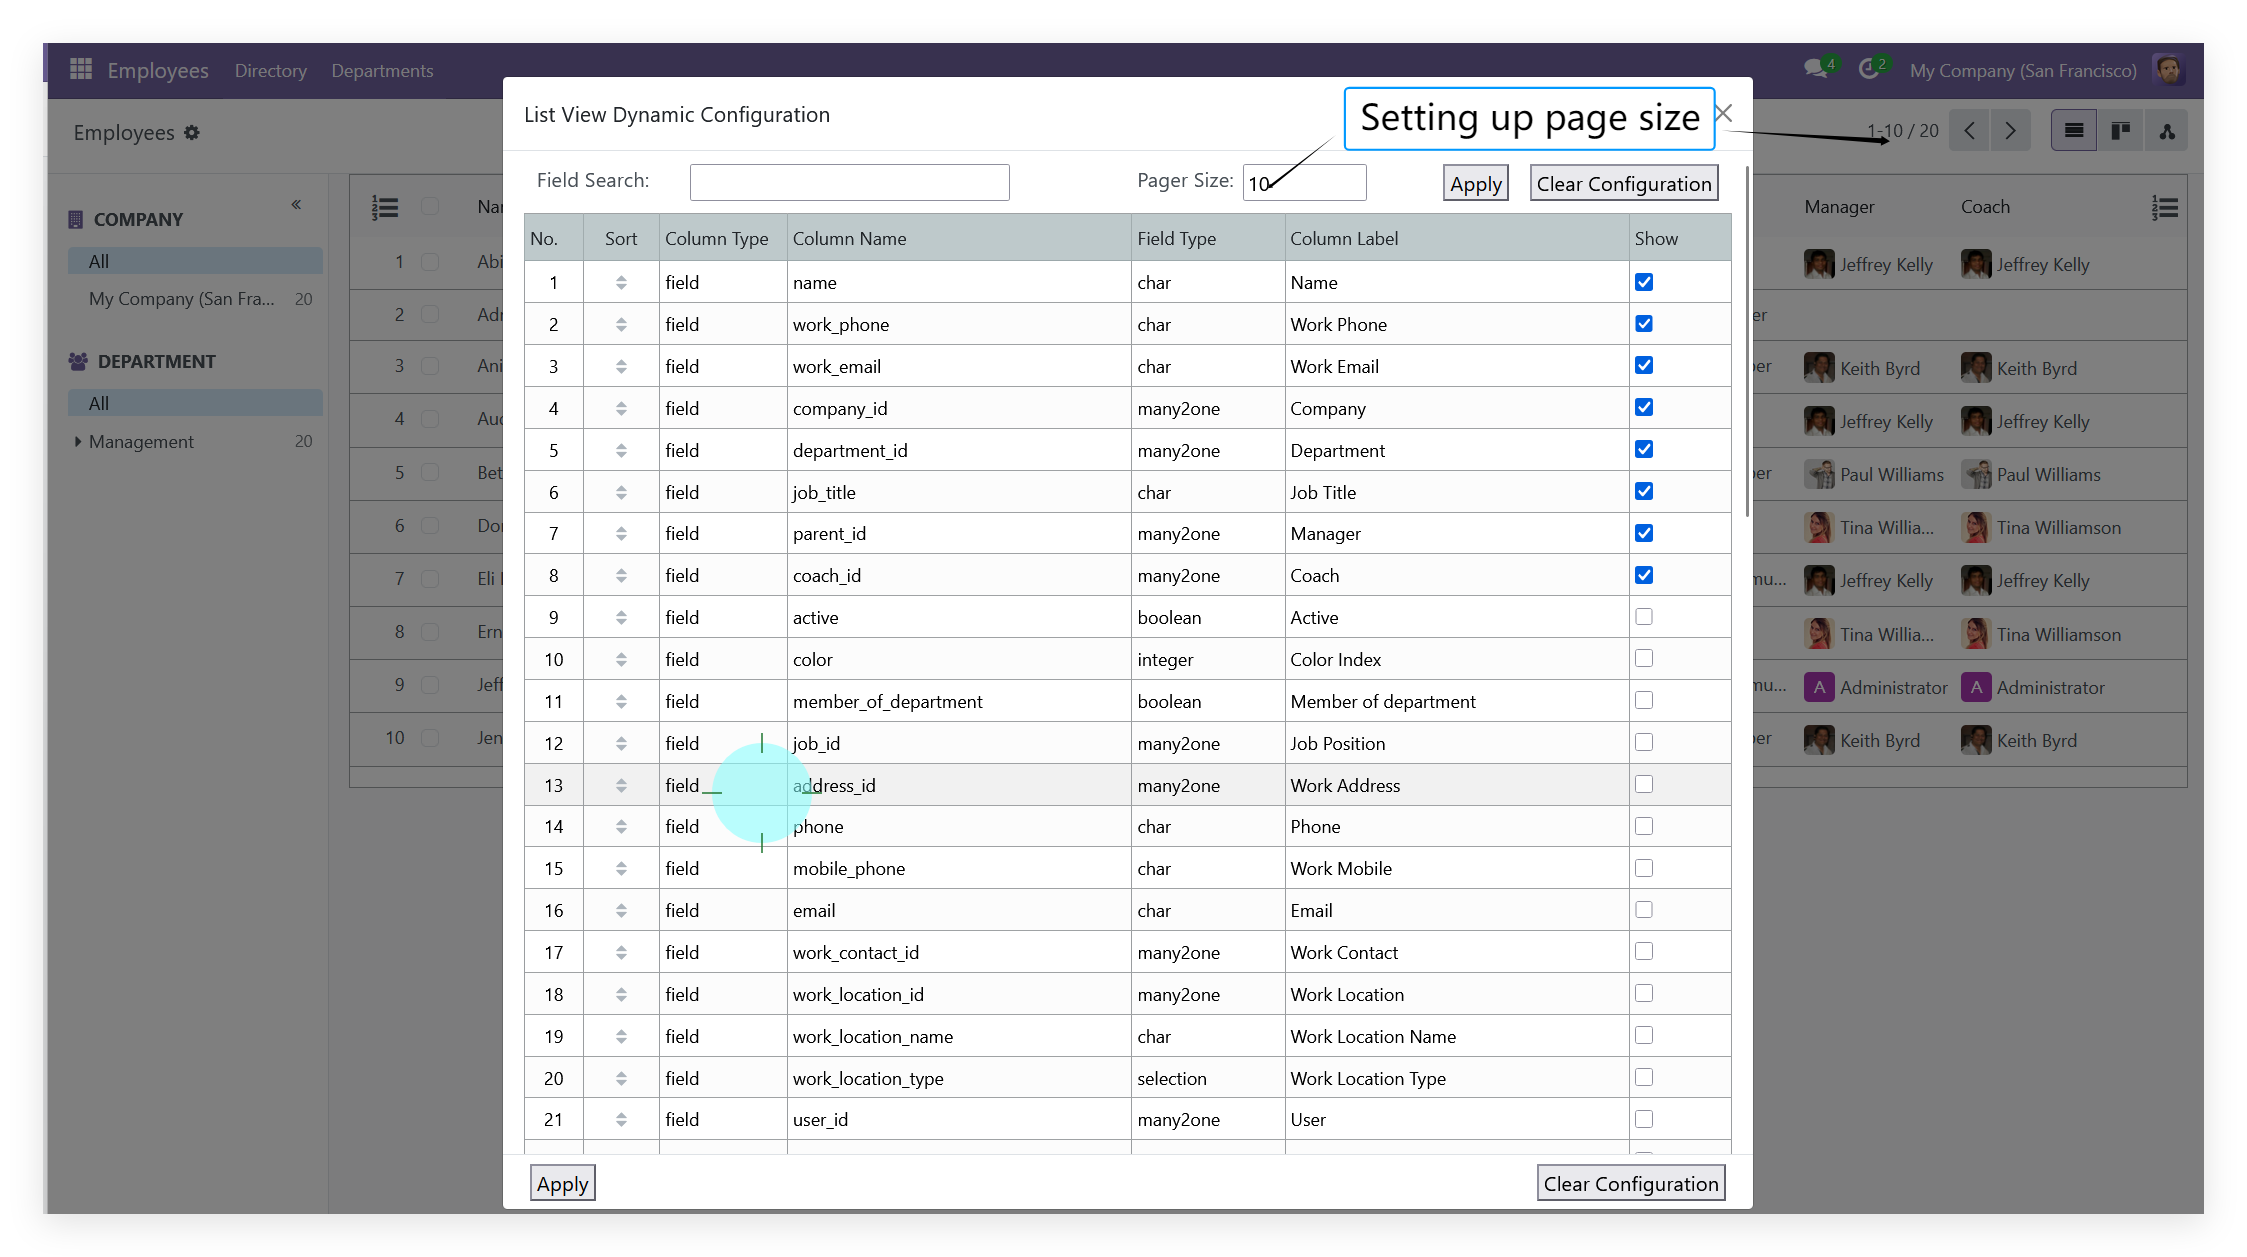Select All under COMPANY filter
The width and height of the screenshot is (2247, 1257).
click(195, 261)
